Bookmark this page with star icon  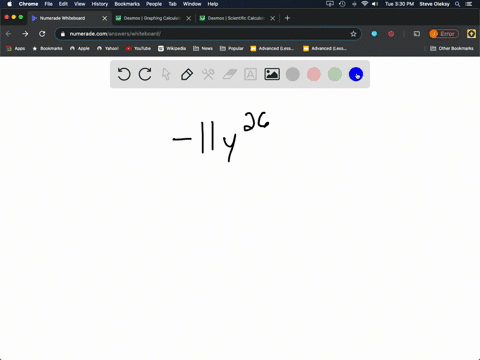353,34
